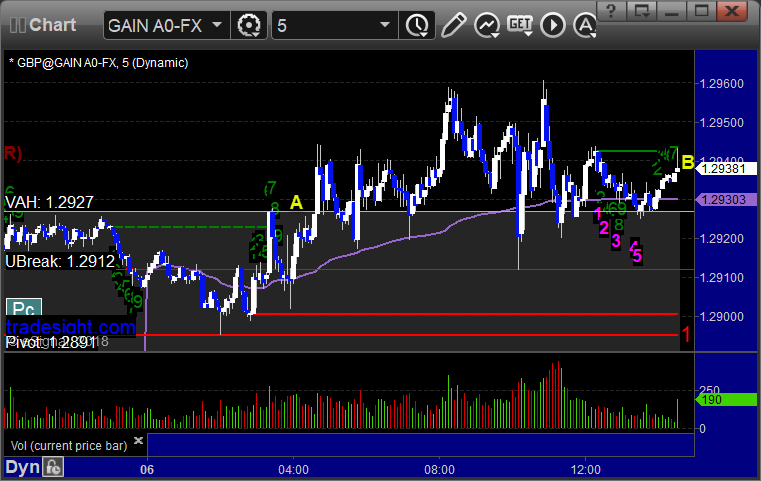Select the pencil drawing tools icon
Image resolution: width=761 pixels, height=481 pixels.
pyautogui.click(x=453, y=25)
